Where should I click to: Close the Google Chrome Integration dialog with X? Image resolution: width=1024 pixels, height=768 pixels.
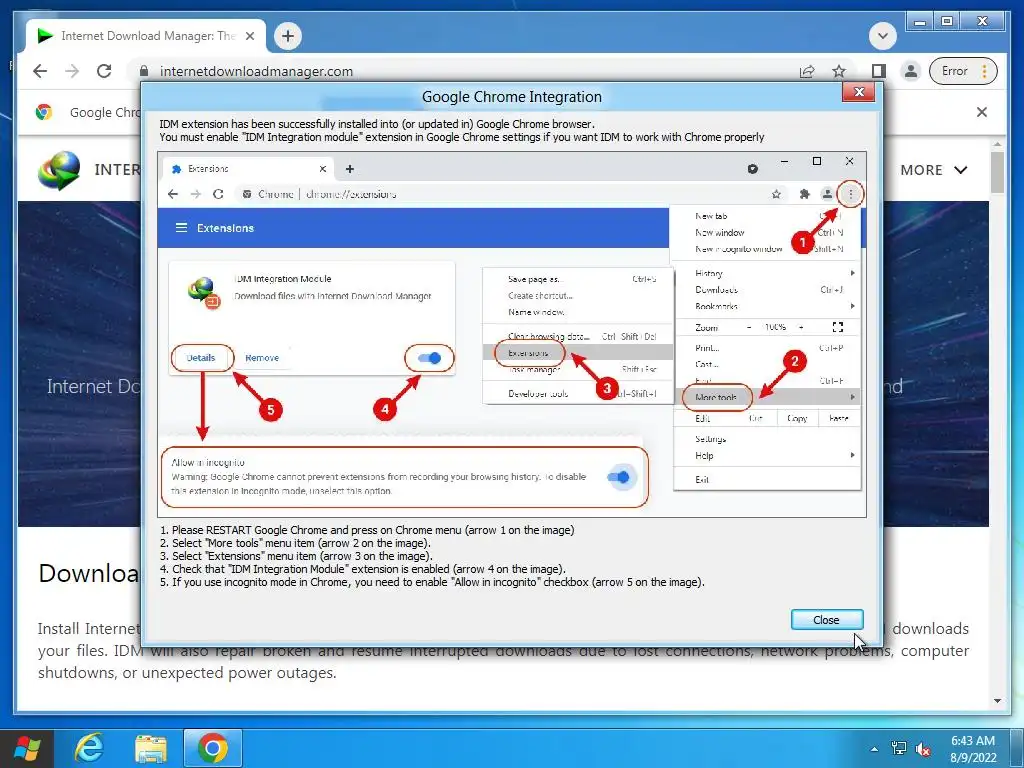pos(859,92)
